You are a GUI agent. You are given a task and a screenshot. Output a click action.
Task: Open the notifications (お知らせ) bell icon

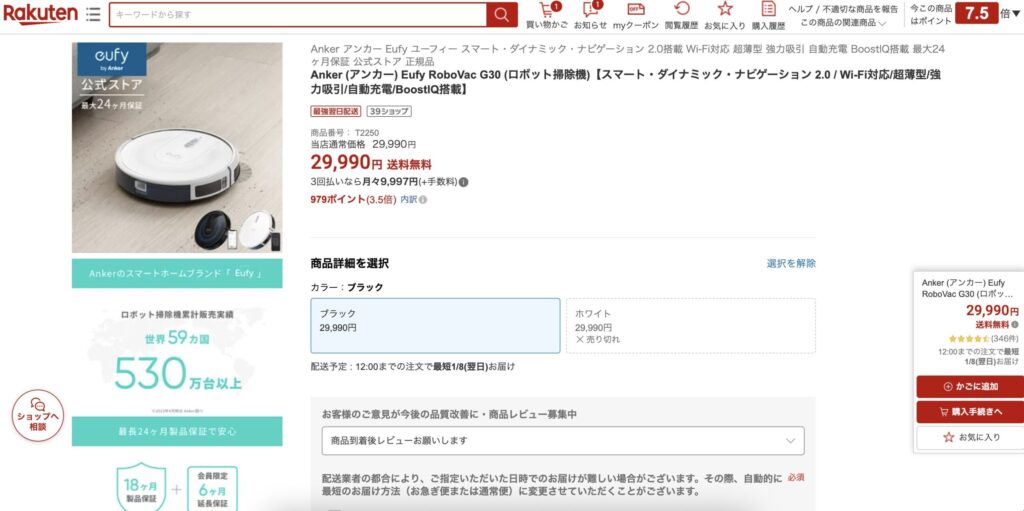[x=590, y=15]
